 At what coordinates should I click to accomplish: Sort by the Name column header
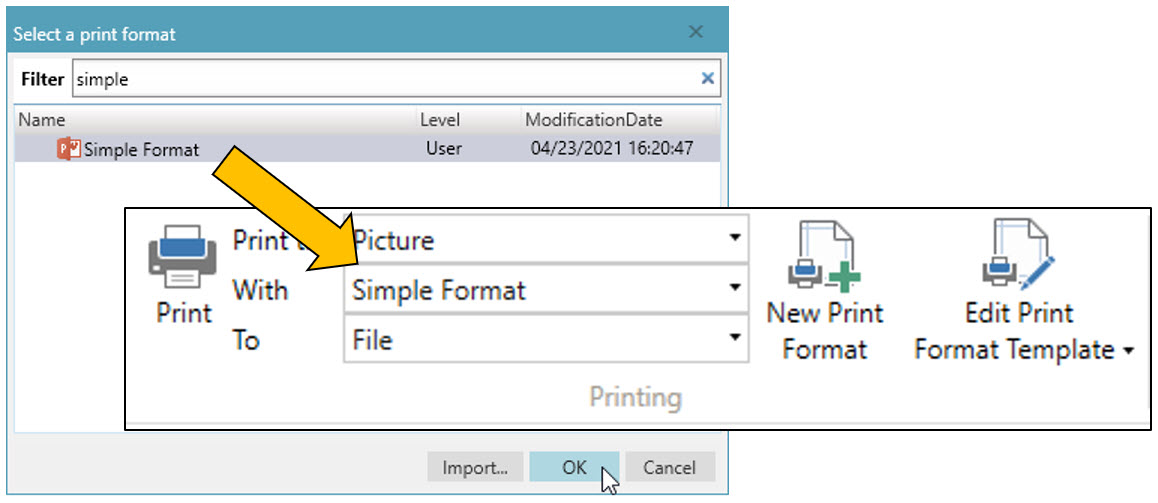[x=42, y=120]
